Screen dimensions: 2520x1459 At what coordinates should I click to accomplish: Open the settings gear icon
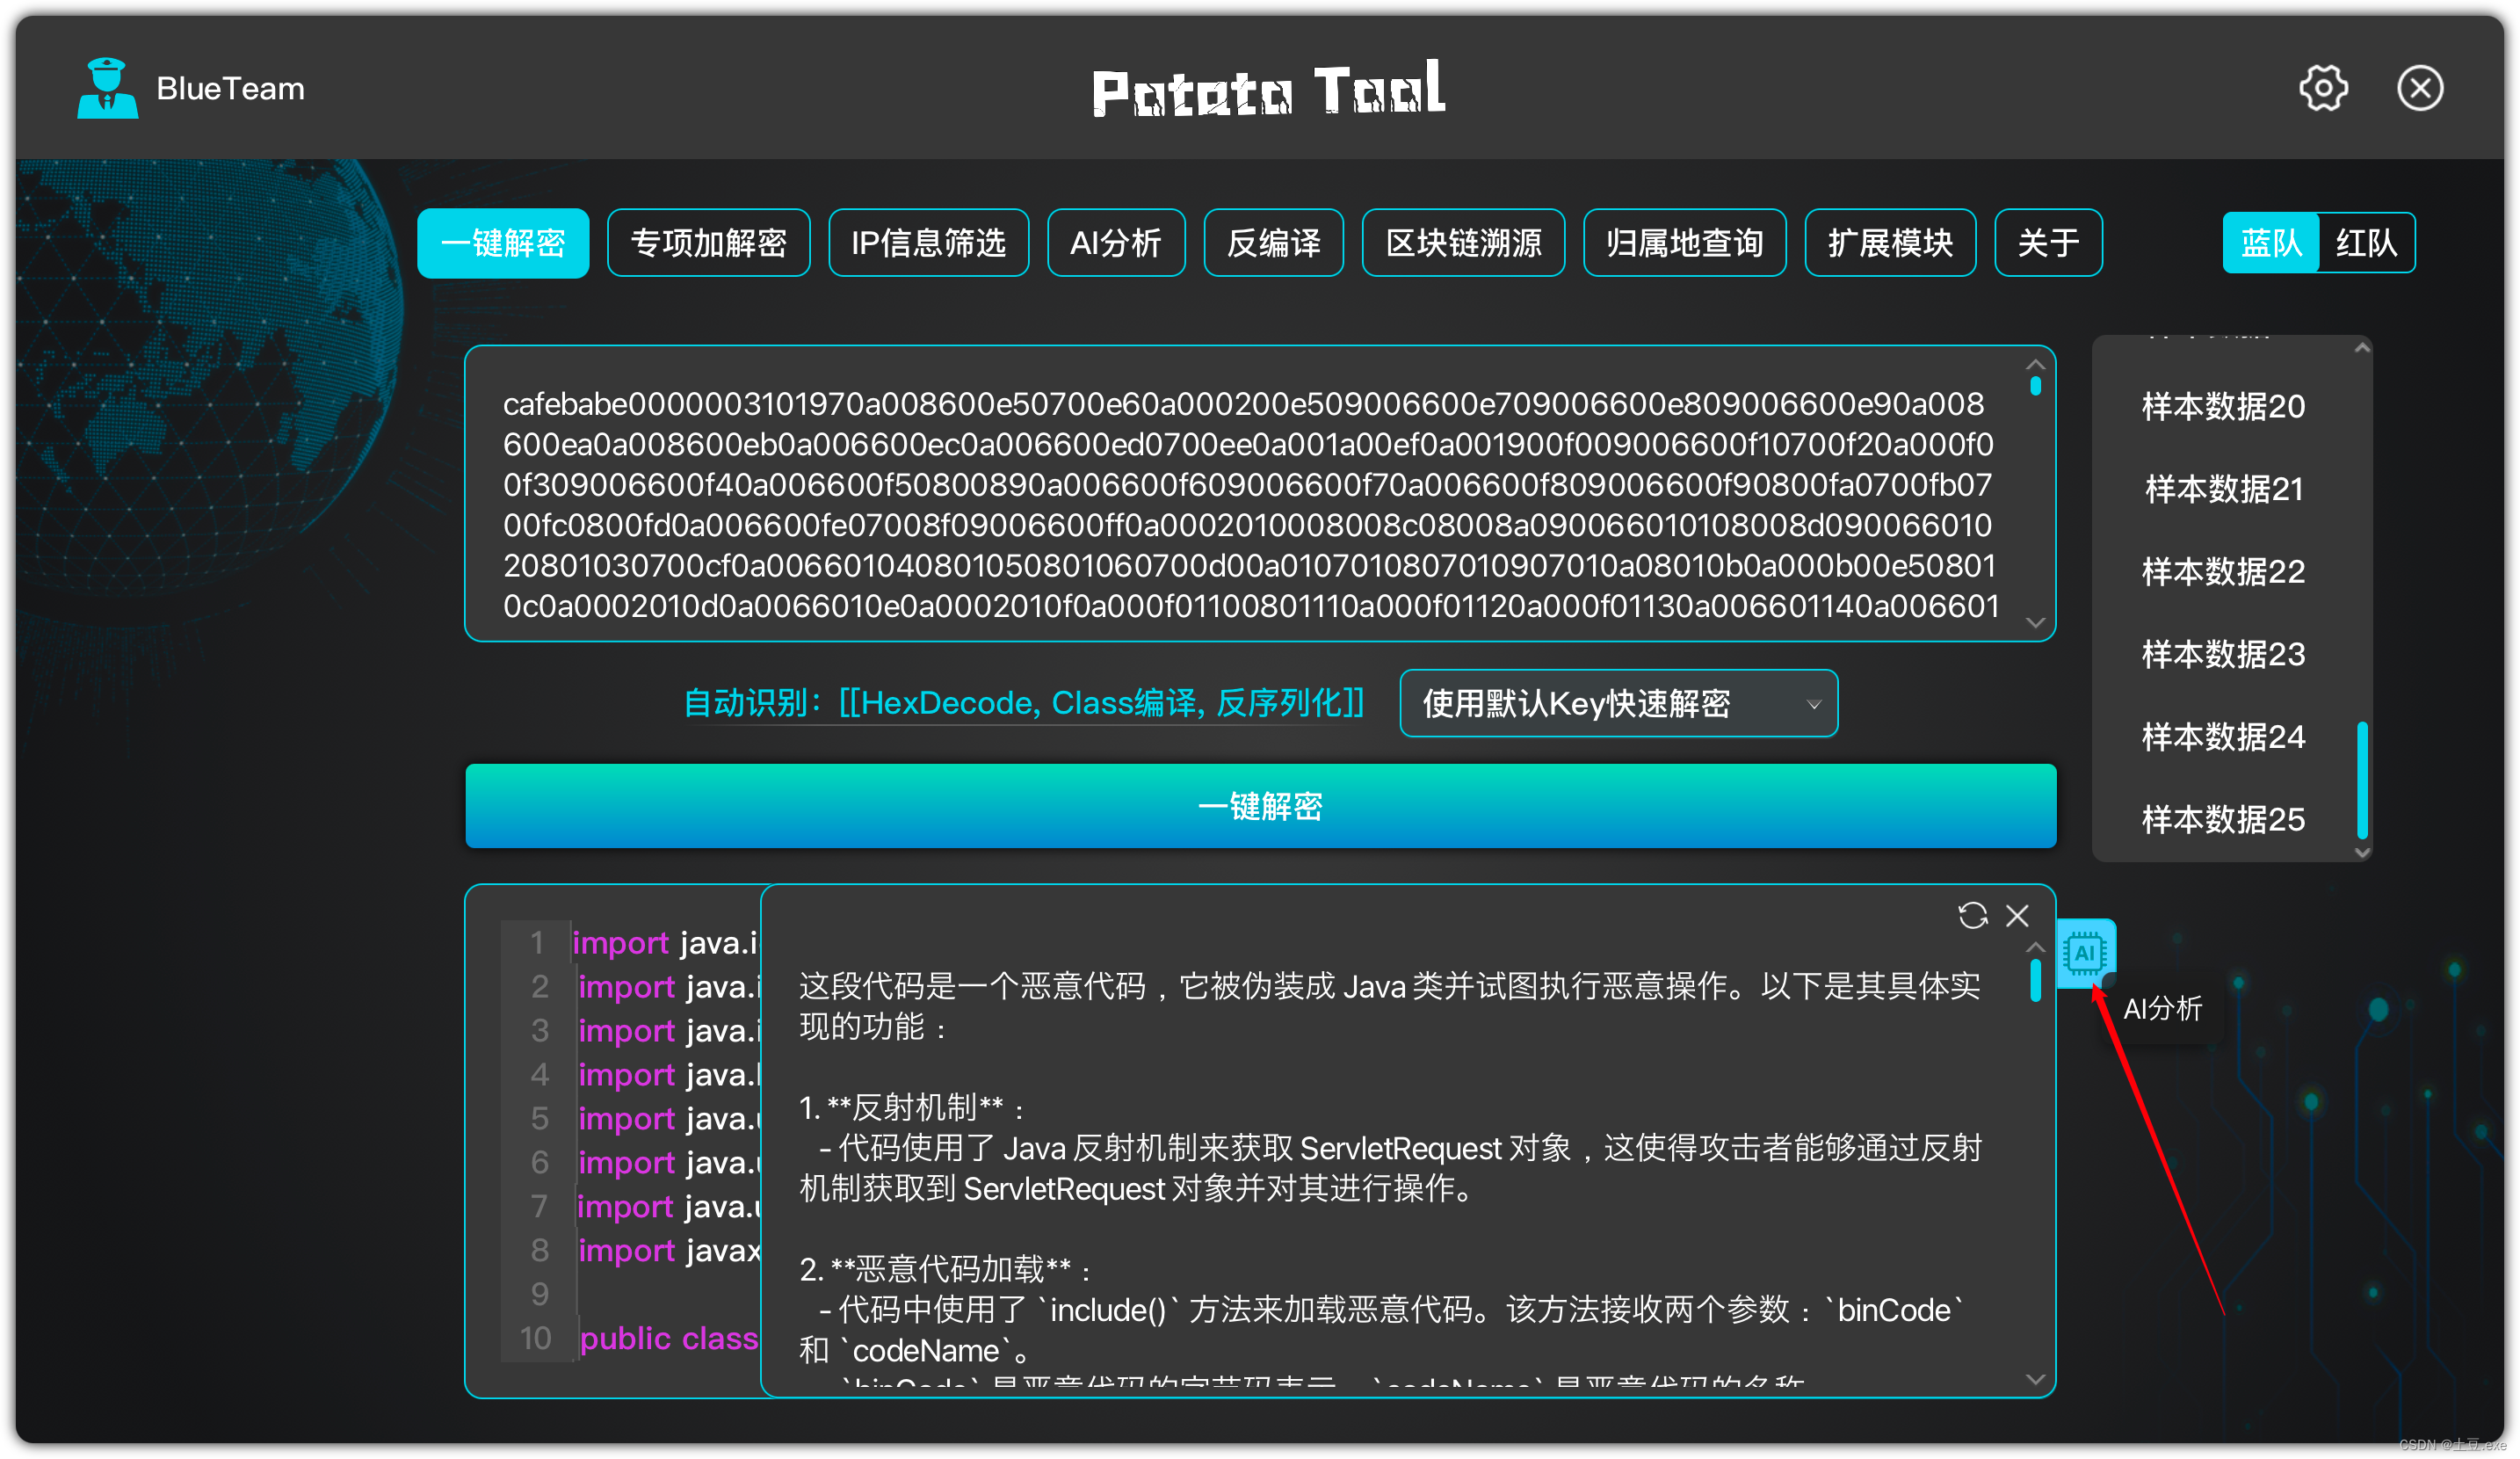point(2322,88)
